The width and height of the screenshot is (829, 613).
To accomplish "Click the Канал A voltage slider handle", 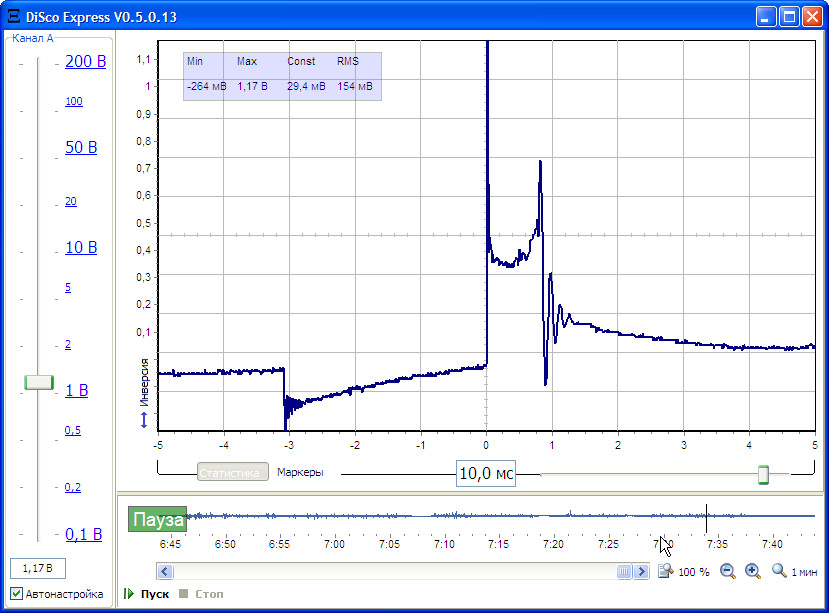I will click(x=39, y=382).
